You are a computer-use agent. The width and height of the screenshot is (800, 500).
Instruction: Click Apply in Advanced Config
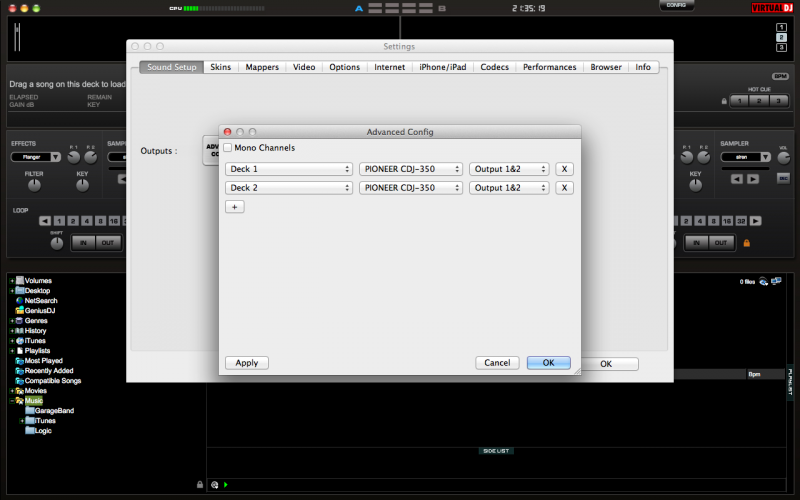coord(247,363)
